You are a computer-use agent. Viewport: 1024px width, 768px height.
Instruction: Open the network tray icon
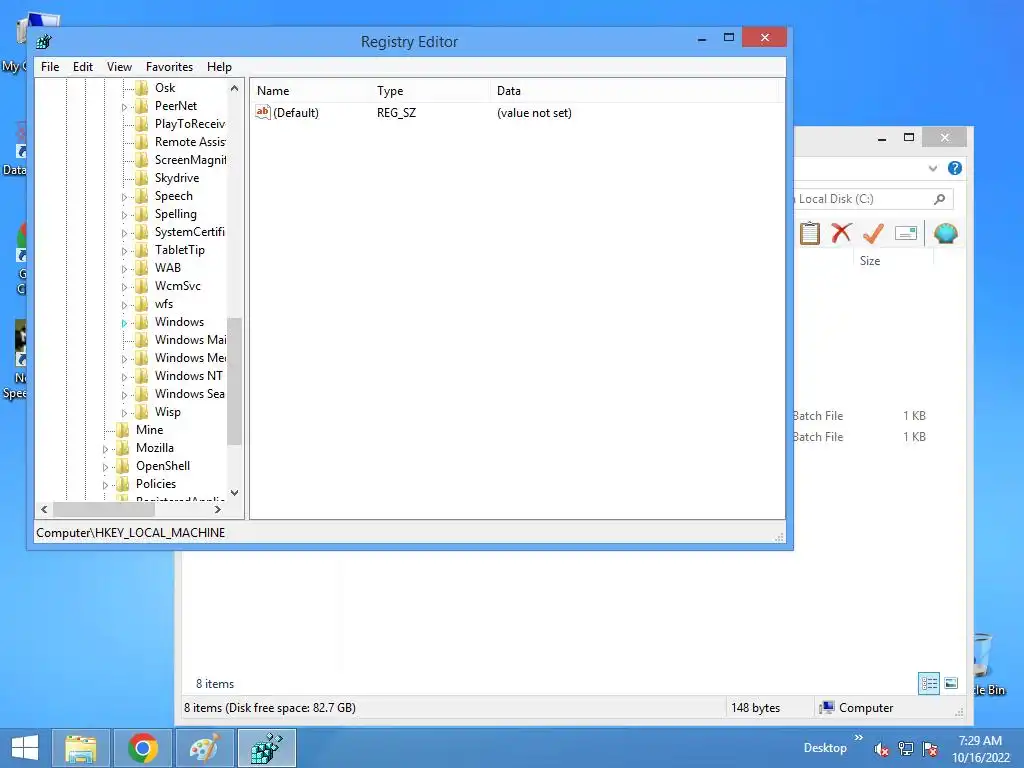pyautogui.click(x=906, y=749)
